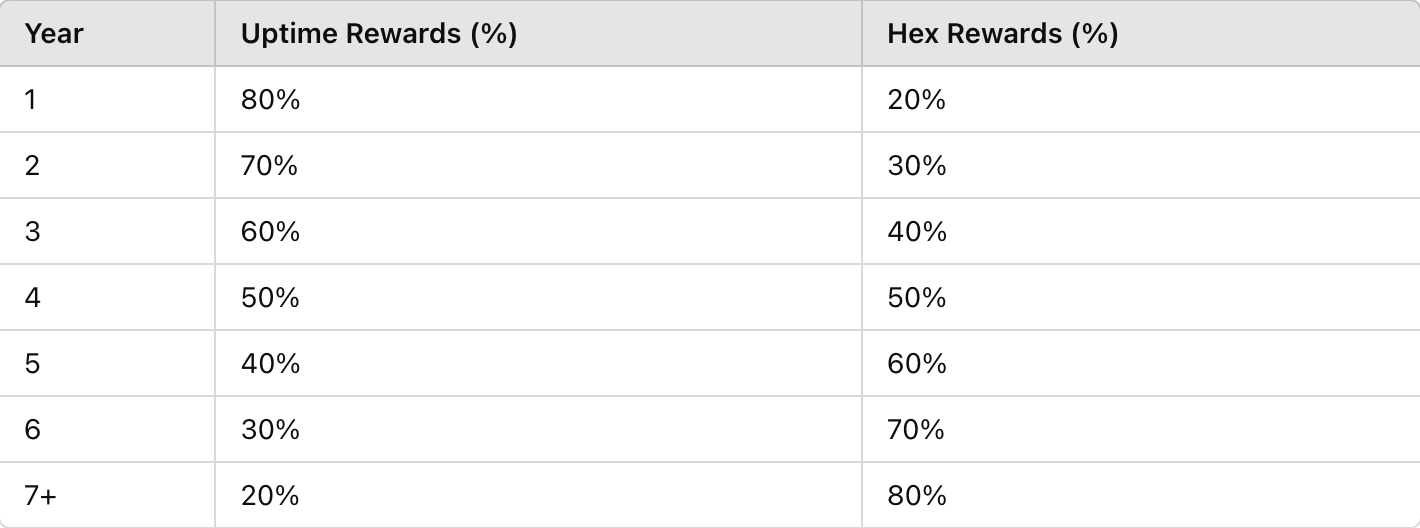Select the Year 2 cell
This screenshot has height=528, width=1420.
(32, 166)
